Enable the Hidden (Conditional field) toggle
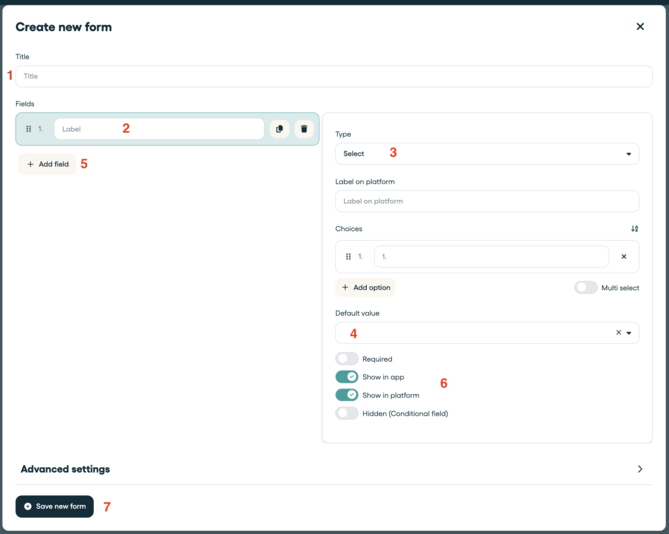Image resolution: width=669 pixels, height=534 pixels. tap(346, 413)
